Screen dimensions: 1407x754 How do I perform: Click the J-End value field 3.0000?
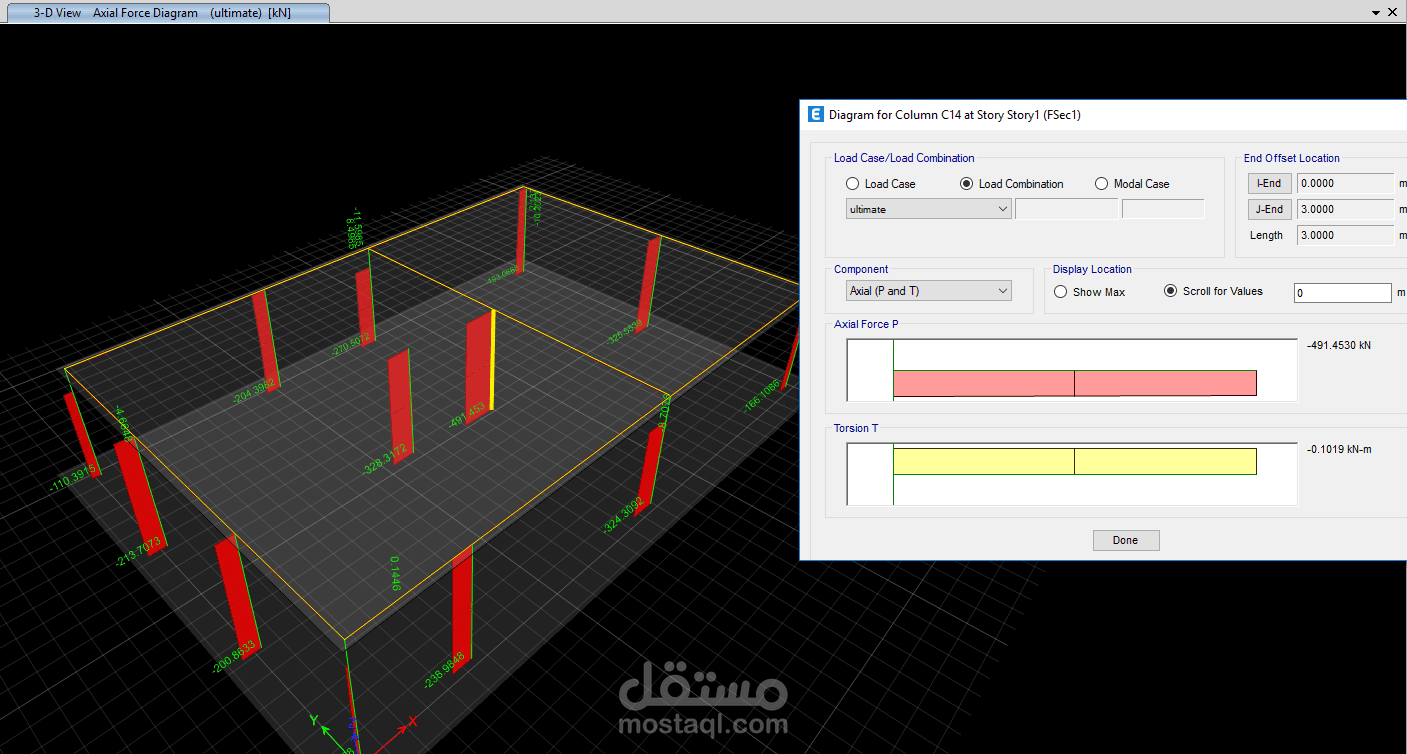click(x=1345, y=209)
